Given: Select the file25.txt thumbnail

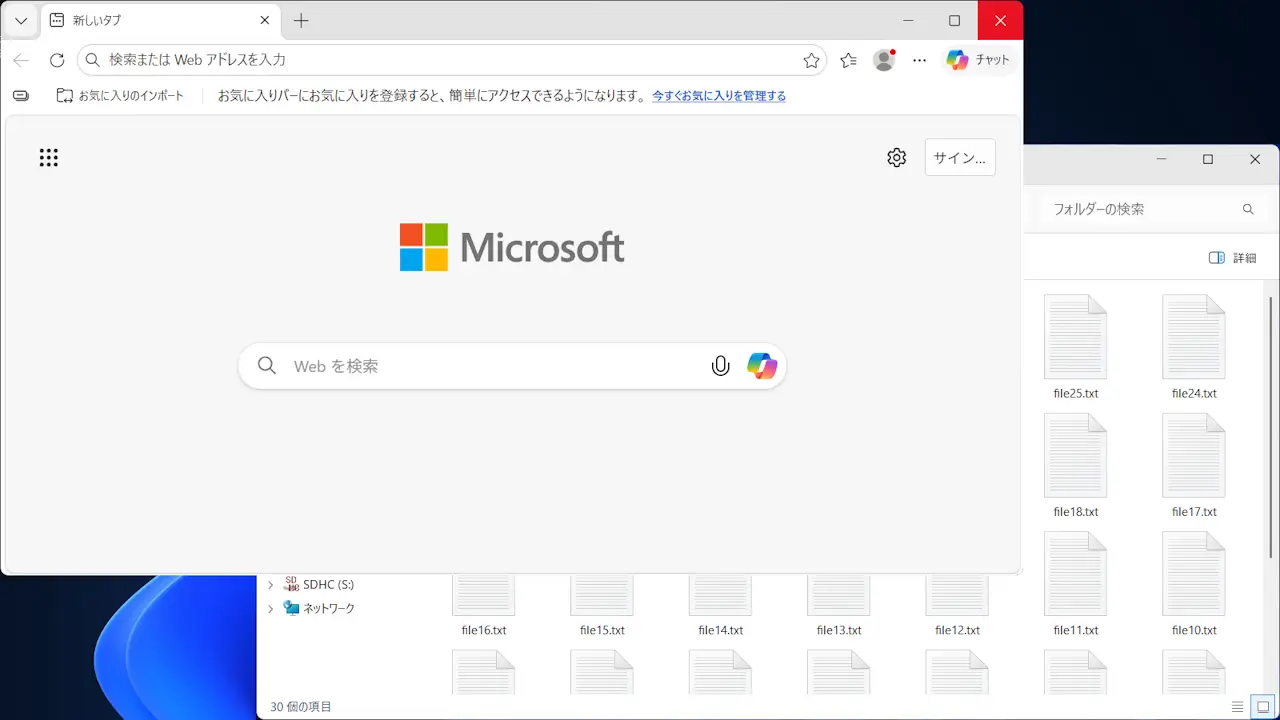Looking at the screenshot, I should coord(1075,337).
